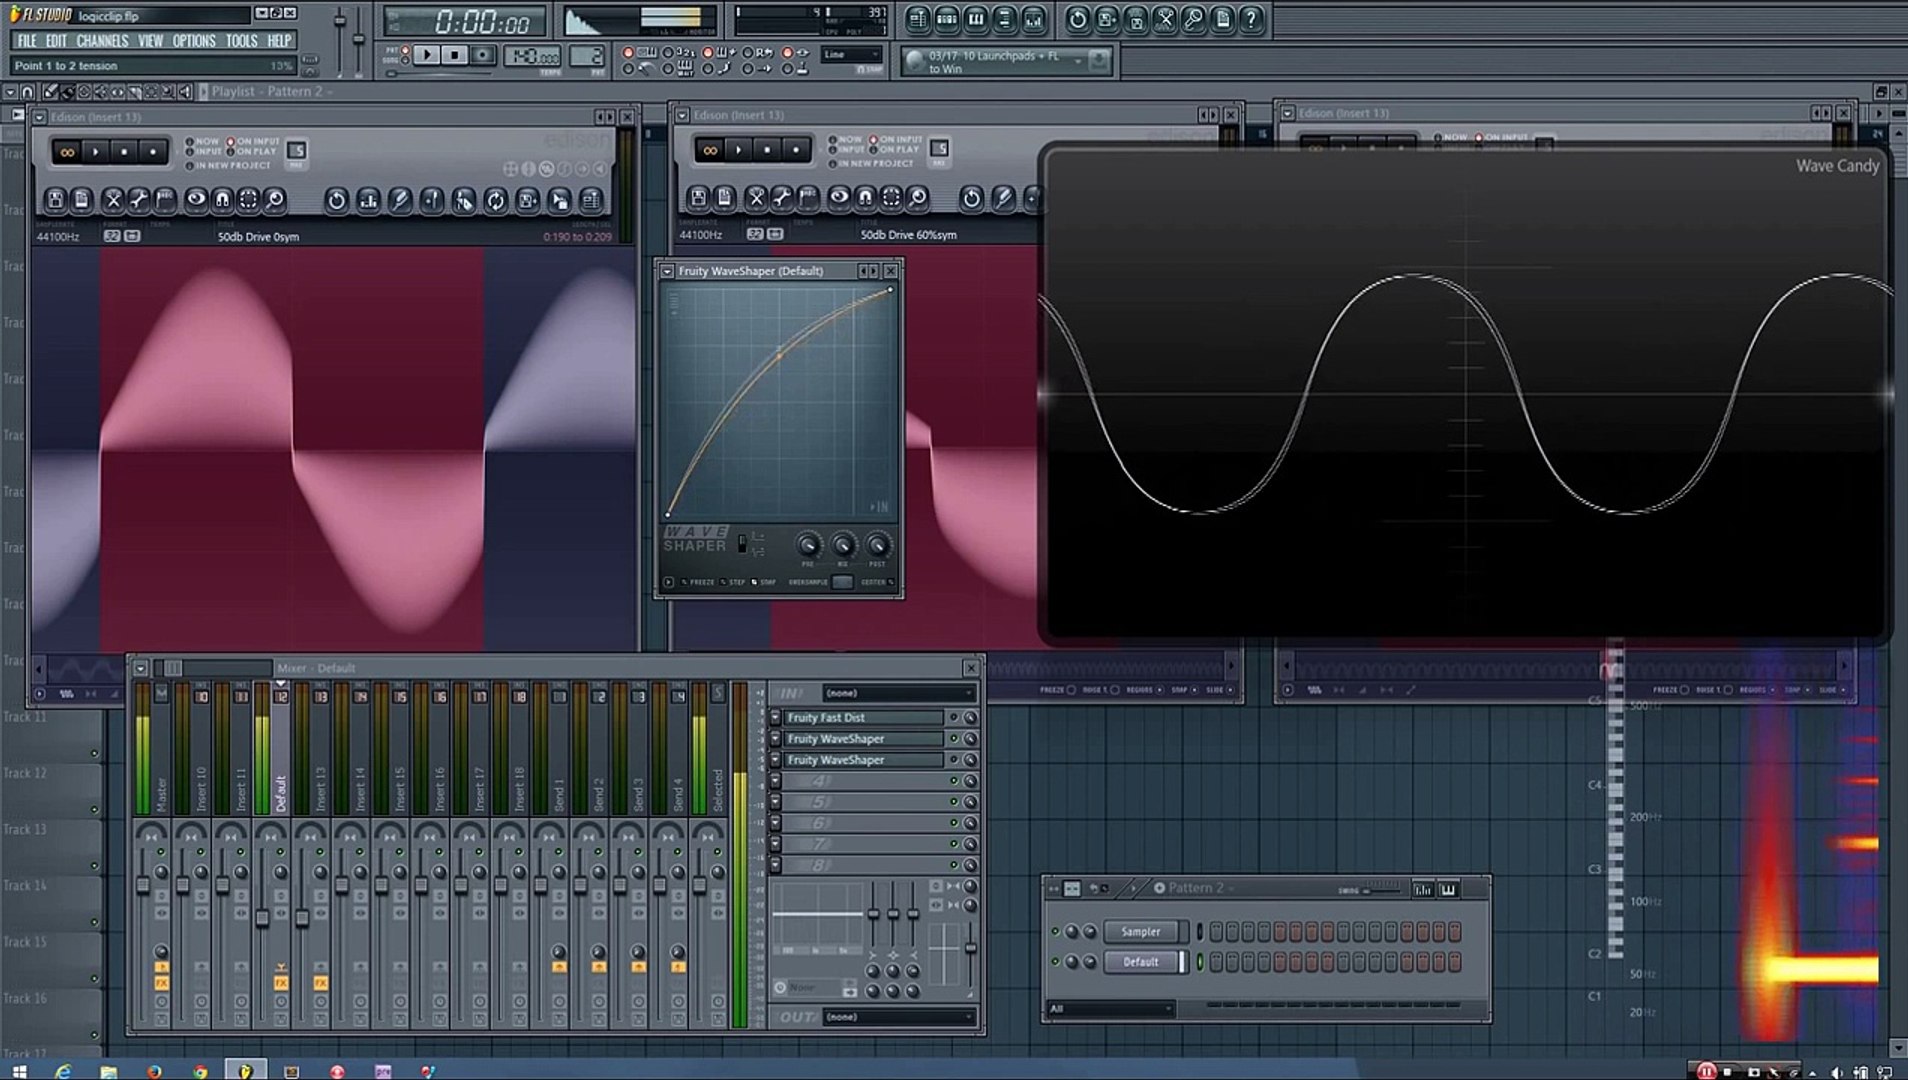The width and height of the screenshot is (1908, 1080).
Task: Adjust WaveShaper POST knob
Action: (x=877, y=545)
